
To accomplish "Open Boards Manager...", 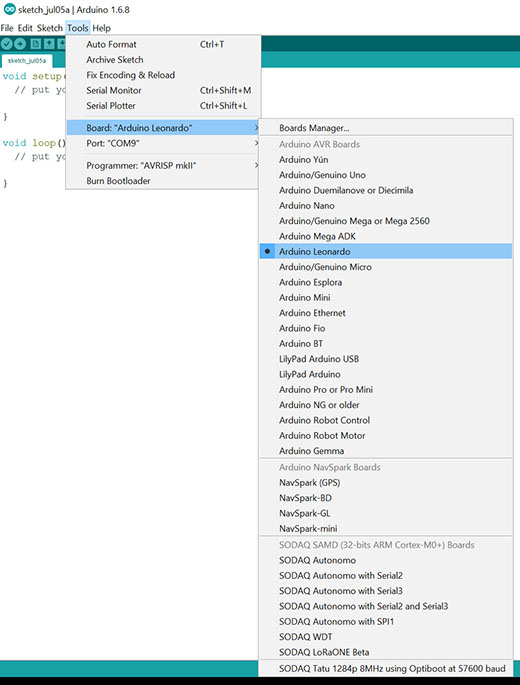I will coord(386,128).
